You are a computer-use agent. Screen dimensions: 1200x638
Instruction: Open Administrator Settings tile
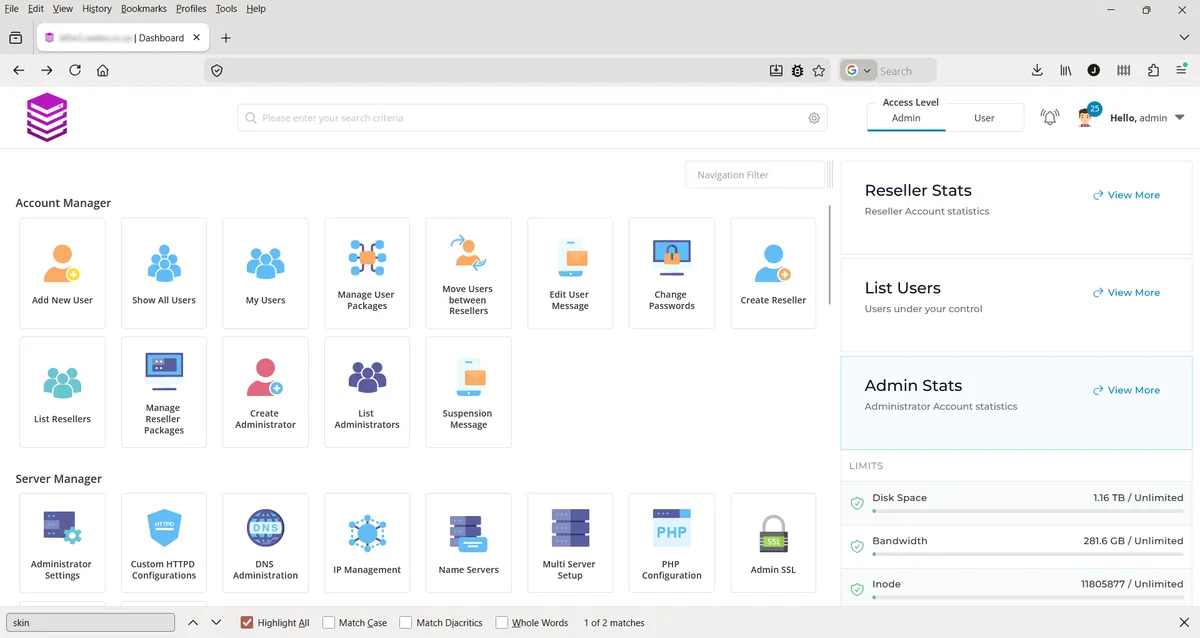pyautogui.click(x=62, y=543)
